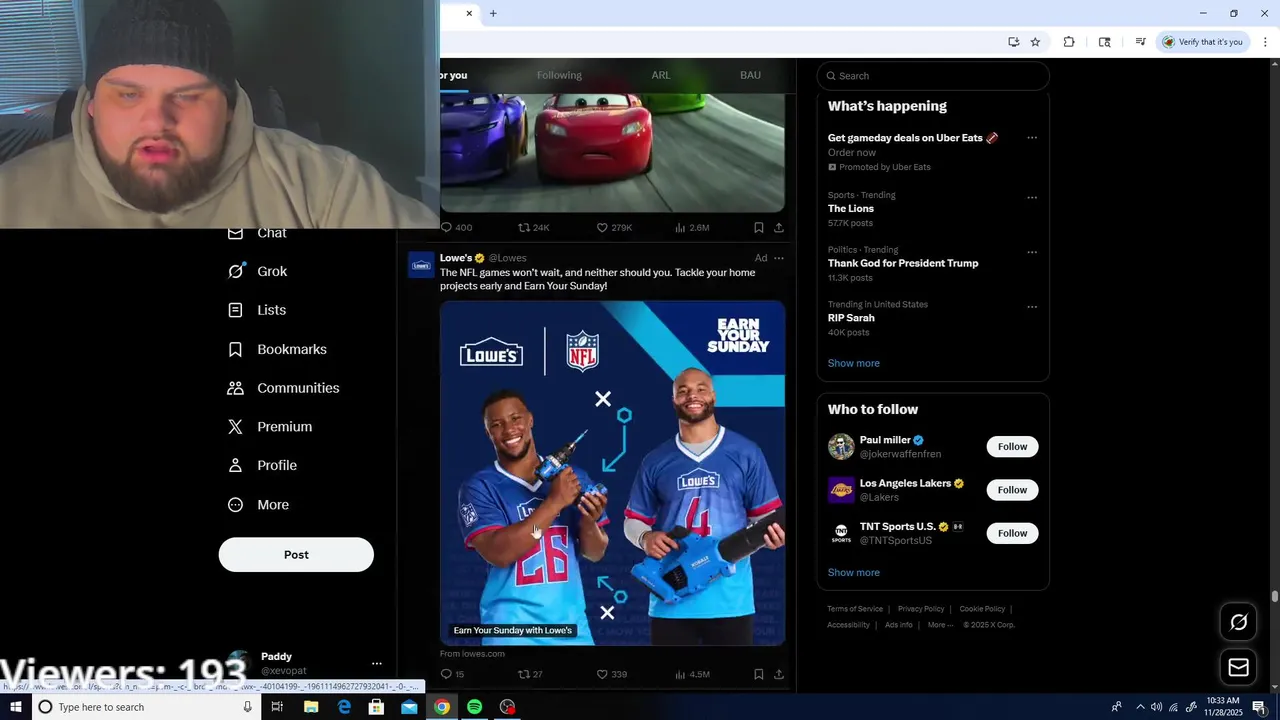Image resolution: width=1280 pixels, height=720 pixels.
Task: Open the Windows notification center
Action: click(1259, 707)
